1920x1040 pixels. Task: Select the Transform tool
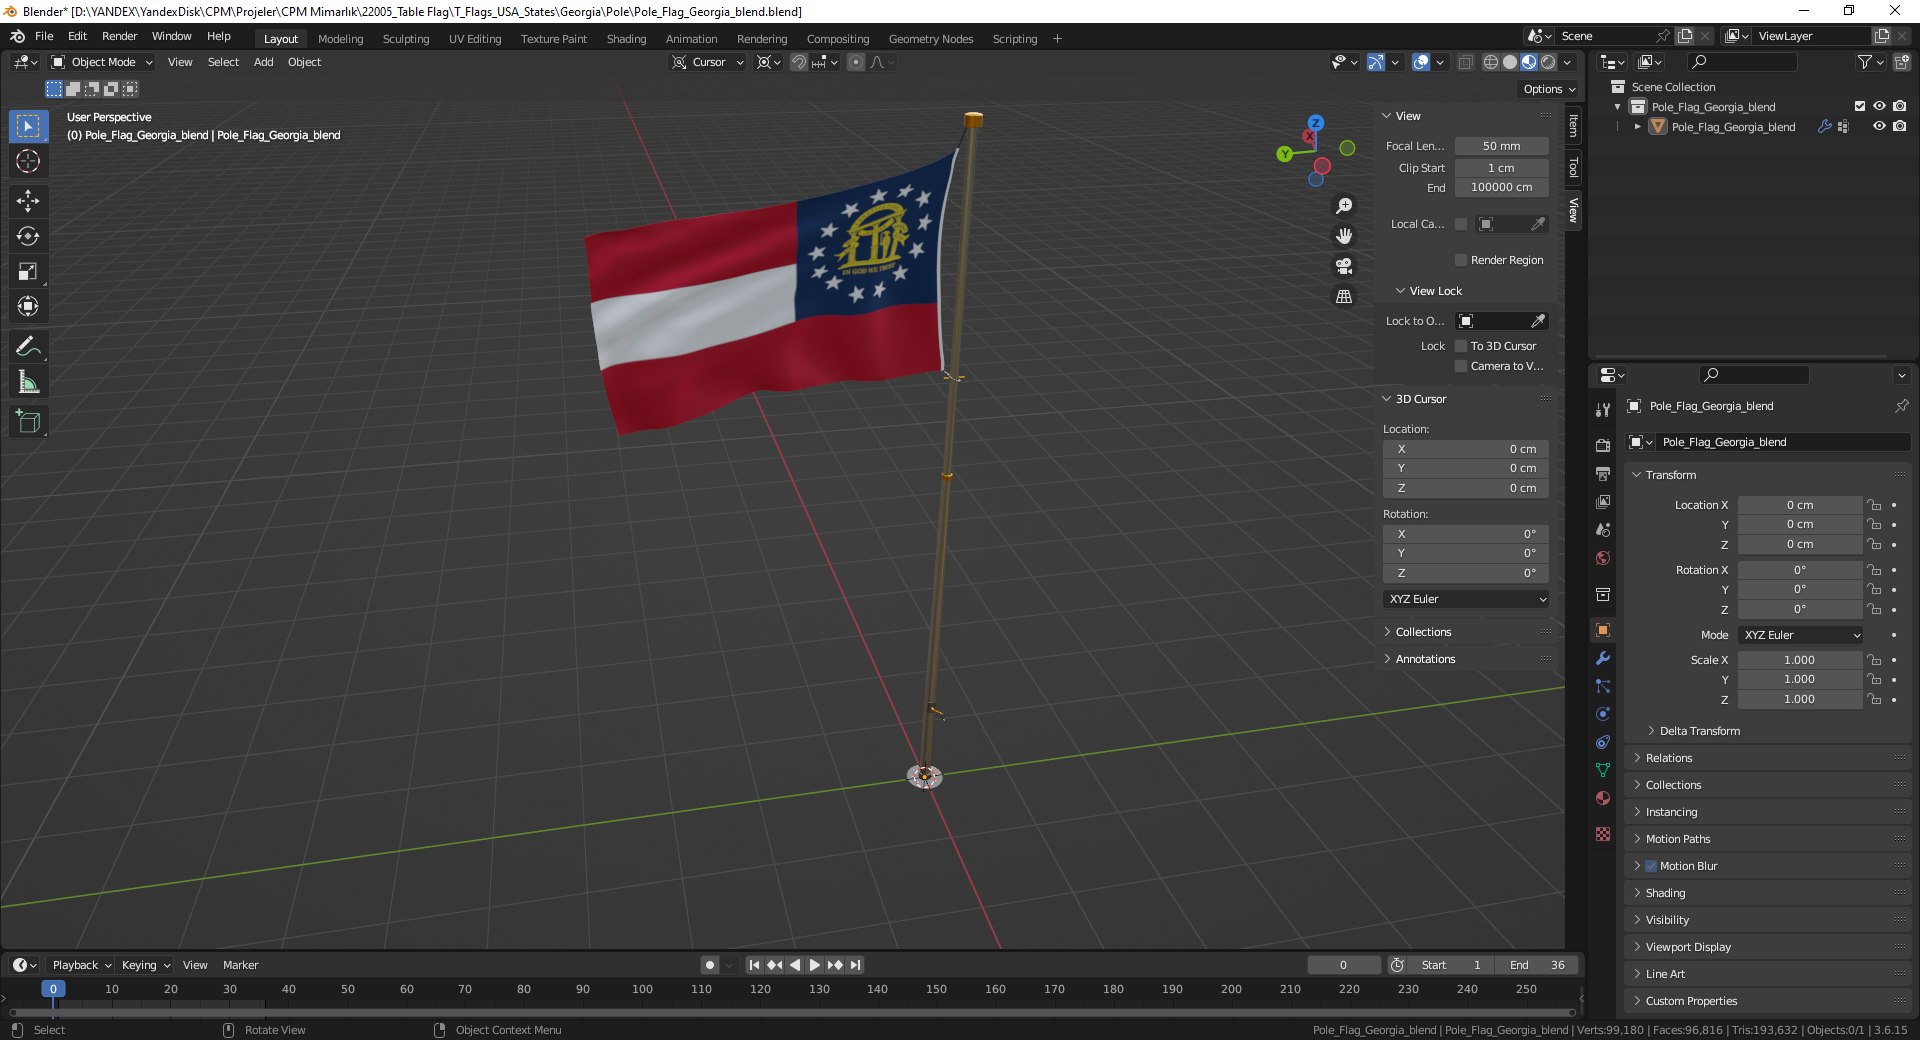click(28, 306)
